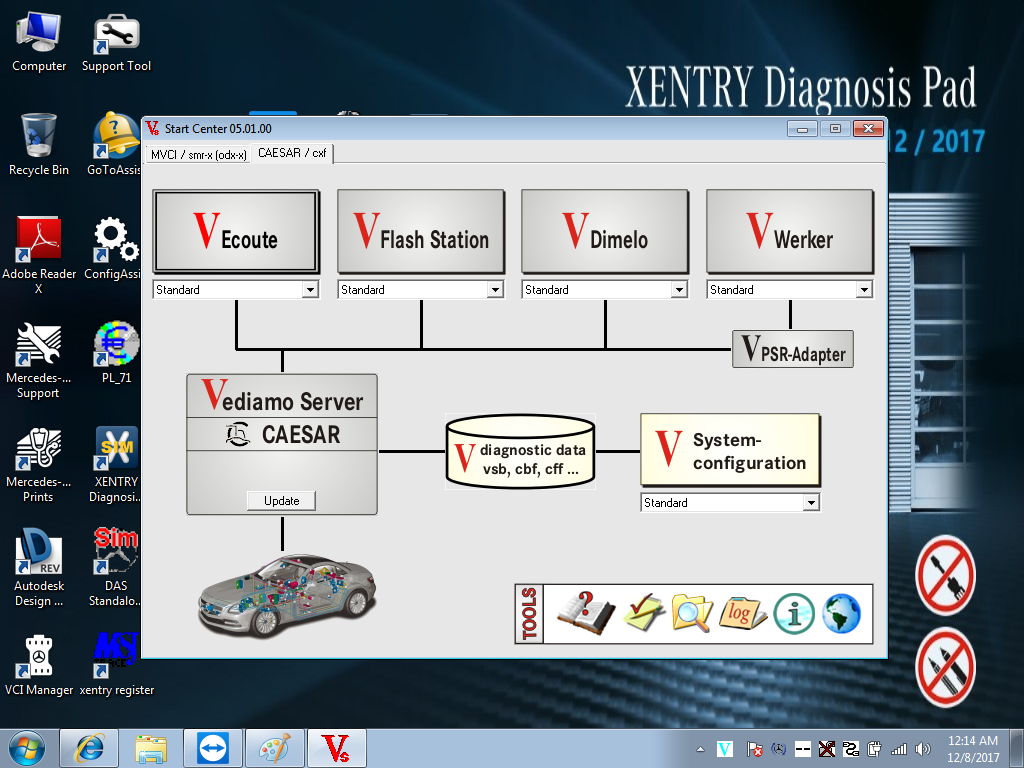The height and width of the screenshot is (768, 1024).
Task: Select the xentry register desktop icon
Action: click(x=116, y=664)
